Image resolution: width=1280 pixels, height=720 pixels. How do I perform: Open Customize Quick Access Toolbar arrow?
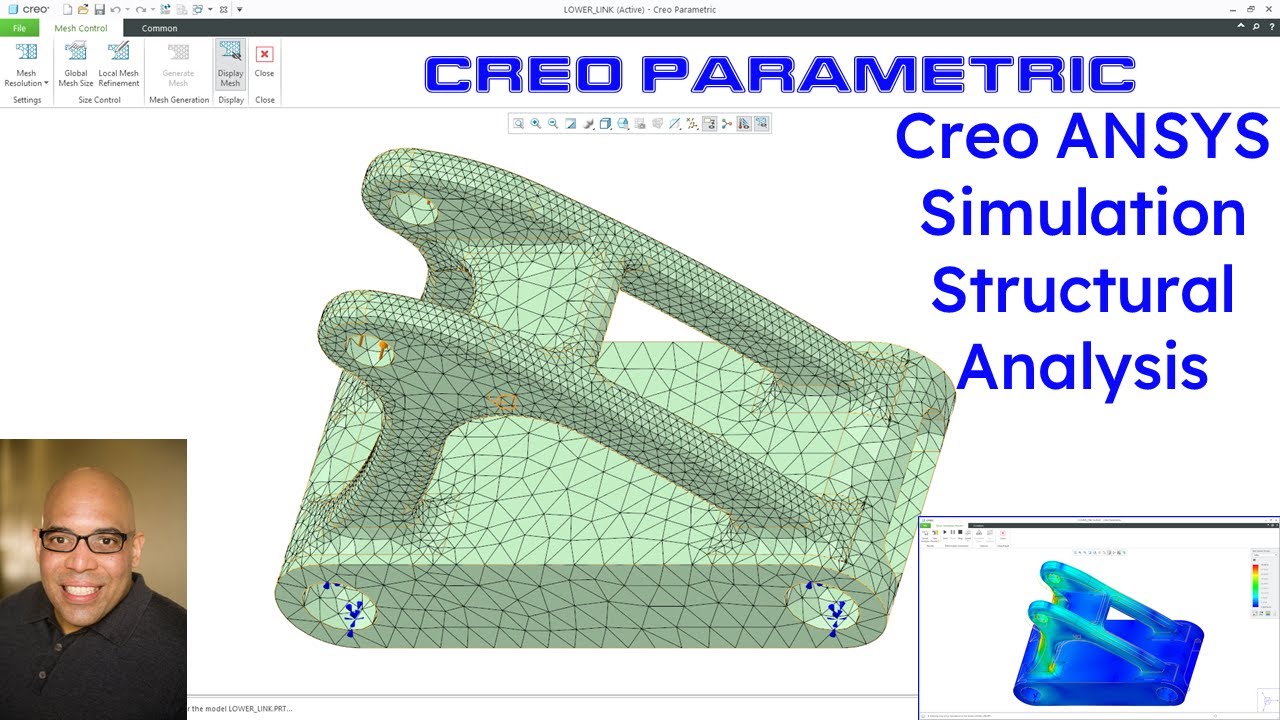pyautogui.click(x=239, y=9)
